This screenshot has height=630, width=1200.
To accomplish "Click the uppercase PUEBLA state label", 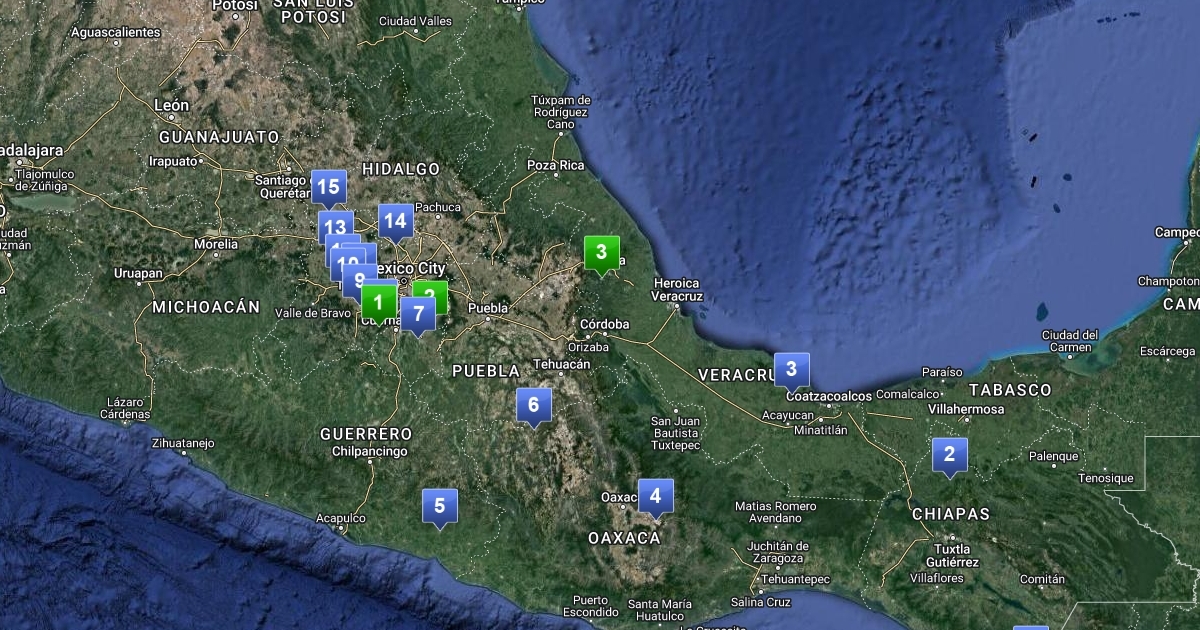I will pyautogui.click(x=487, y=370).
